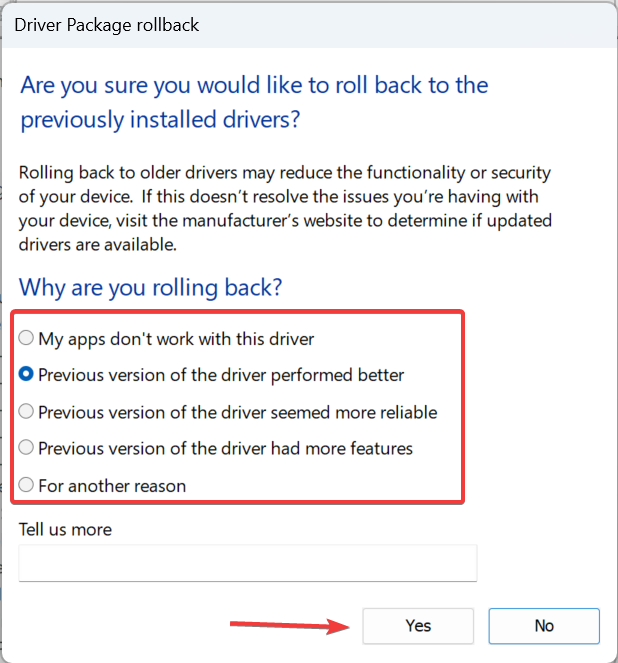Image resolution: width=618 pixels, height=663 pixels.
Task: Click the "Driver Package rollback" title bar
Action: tap(109, 24)
